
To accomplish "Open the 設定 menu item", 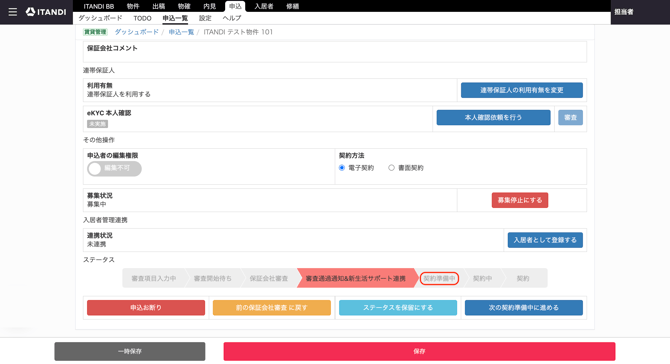I will point(205,18).
